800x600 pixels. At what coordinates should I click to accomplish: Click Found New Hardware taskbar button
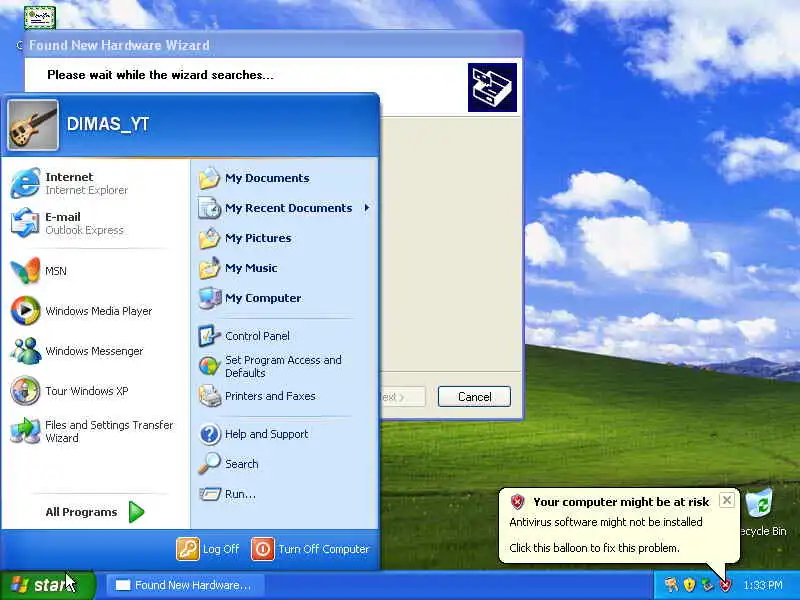[x=185, y=585]
